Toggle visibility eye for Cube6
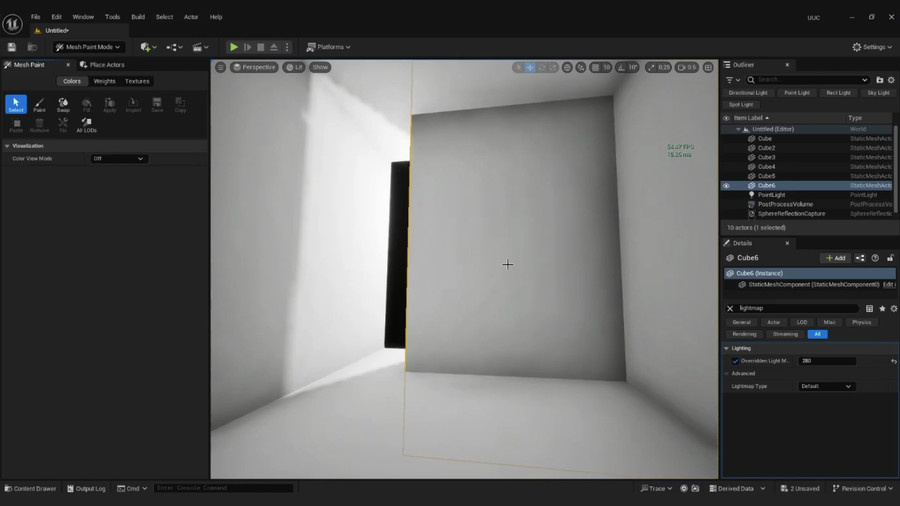 [x=726, y=186]
